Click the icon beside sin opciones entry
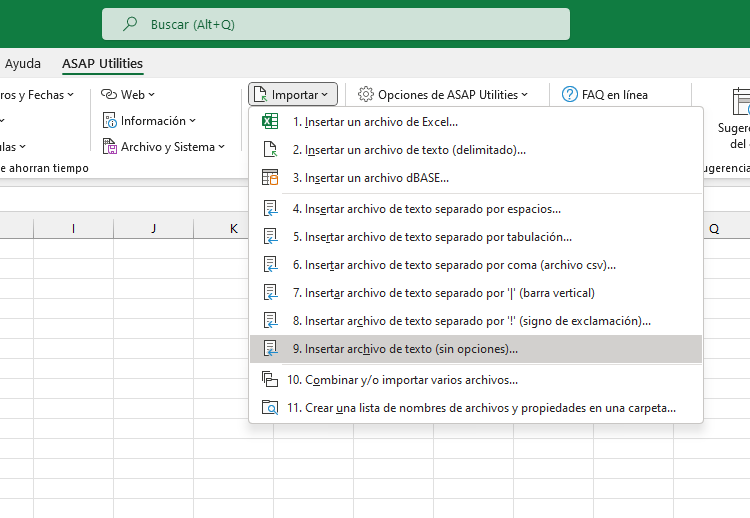The height and width of the screenshot is (518, 750). point(271,349)
